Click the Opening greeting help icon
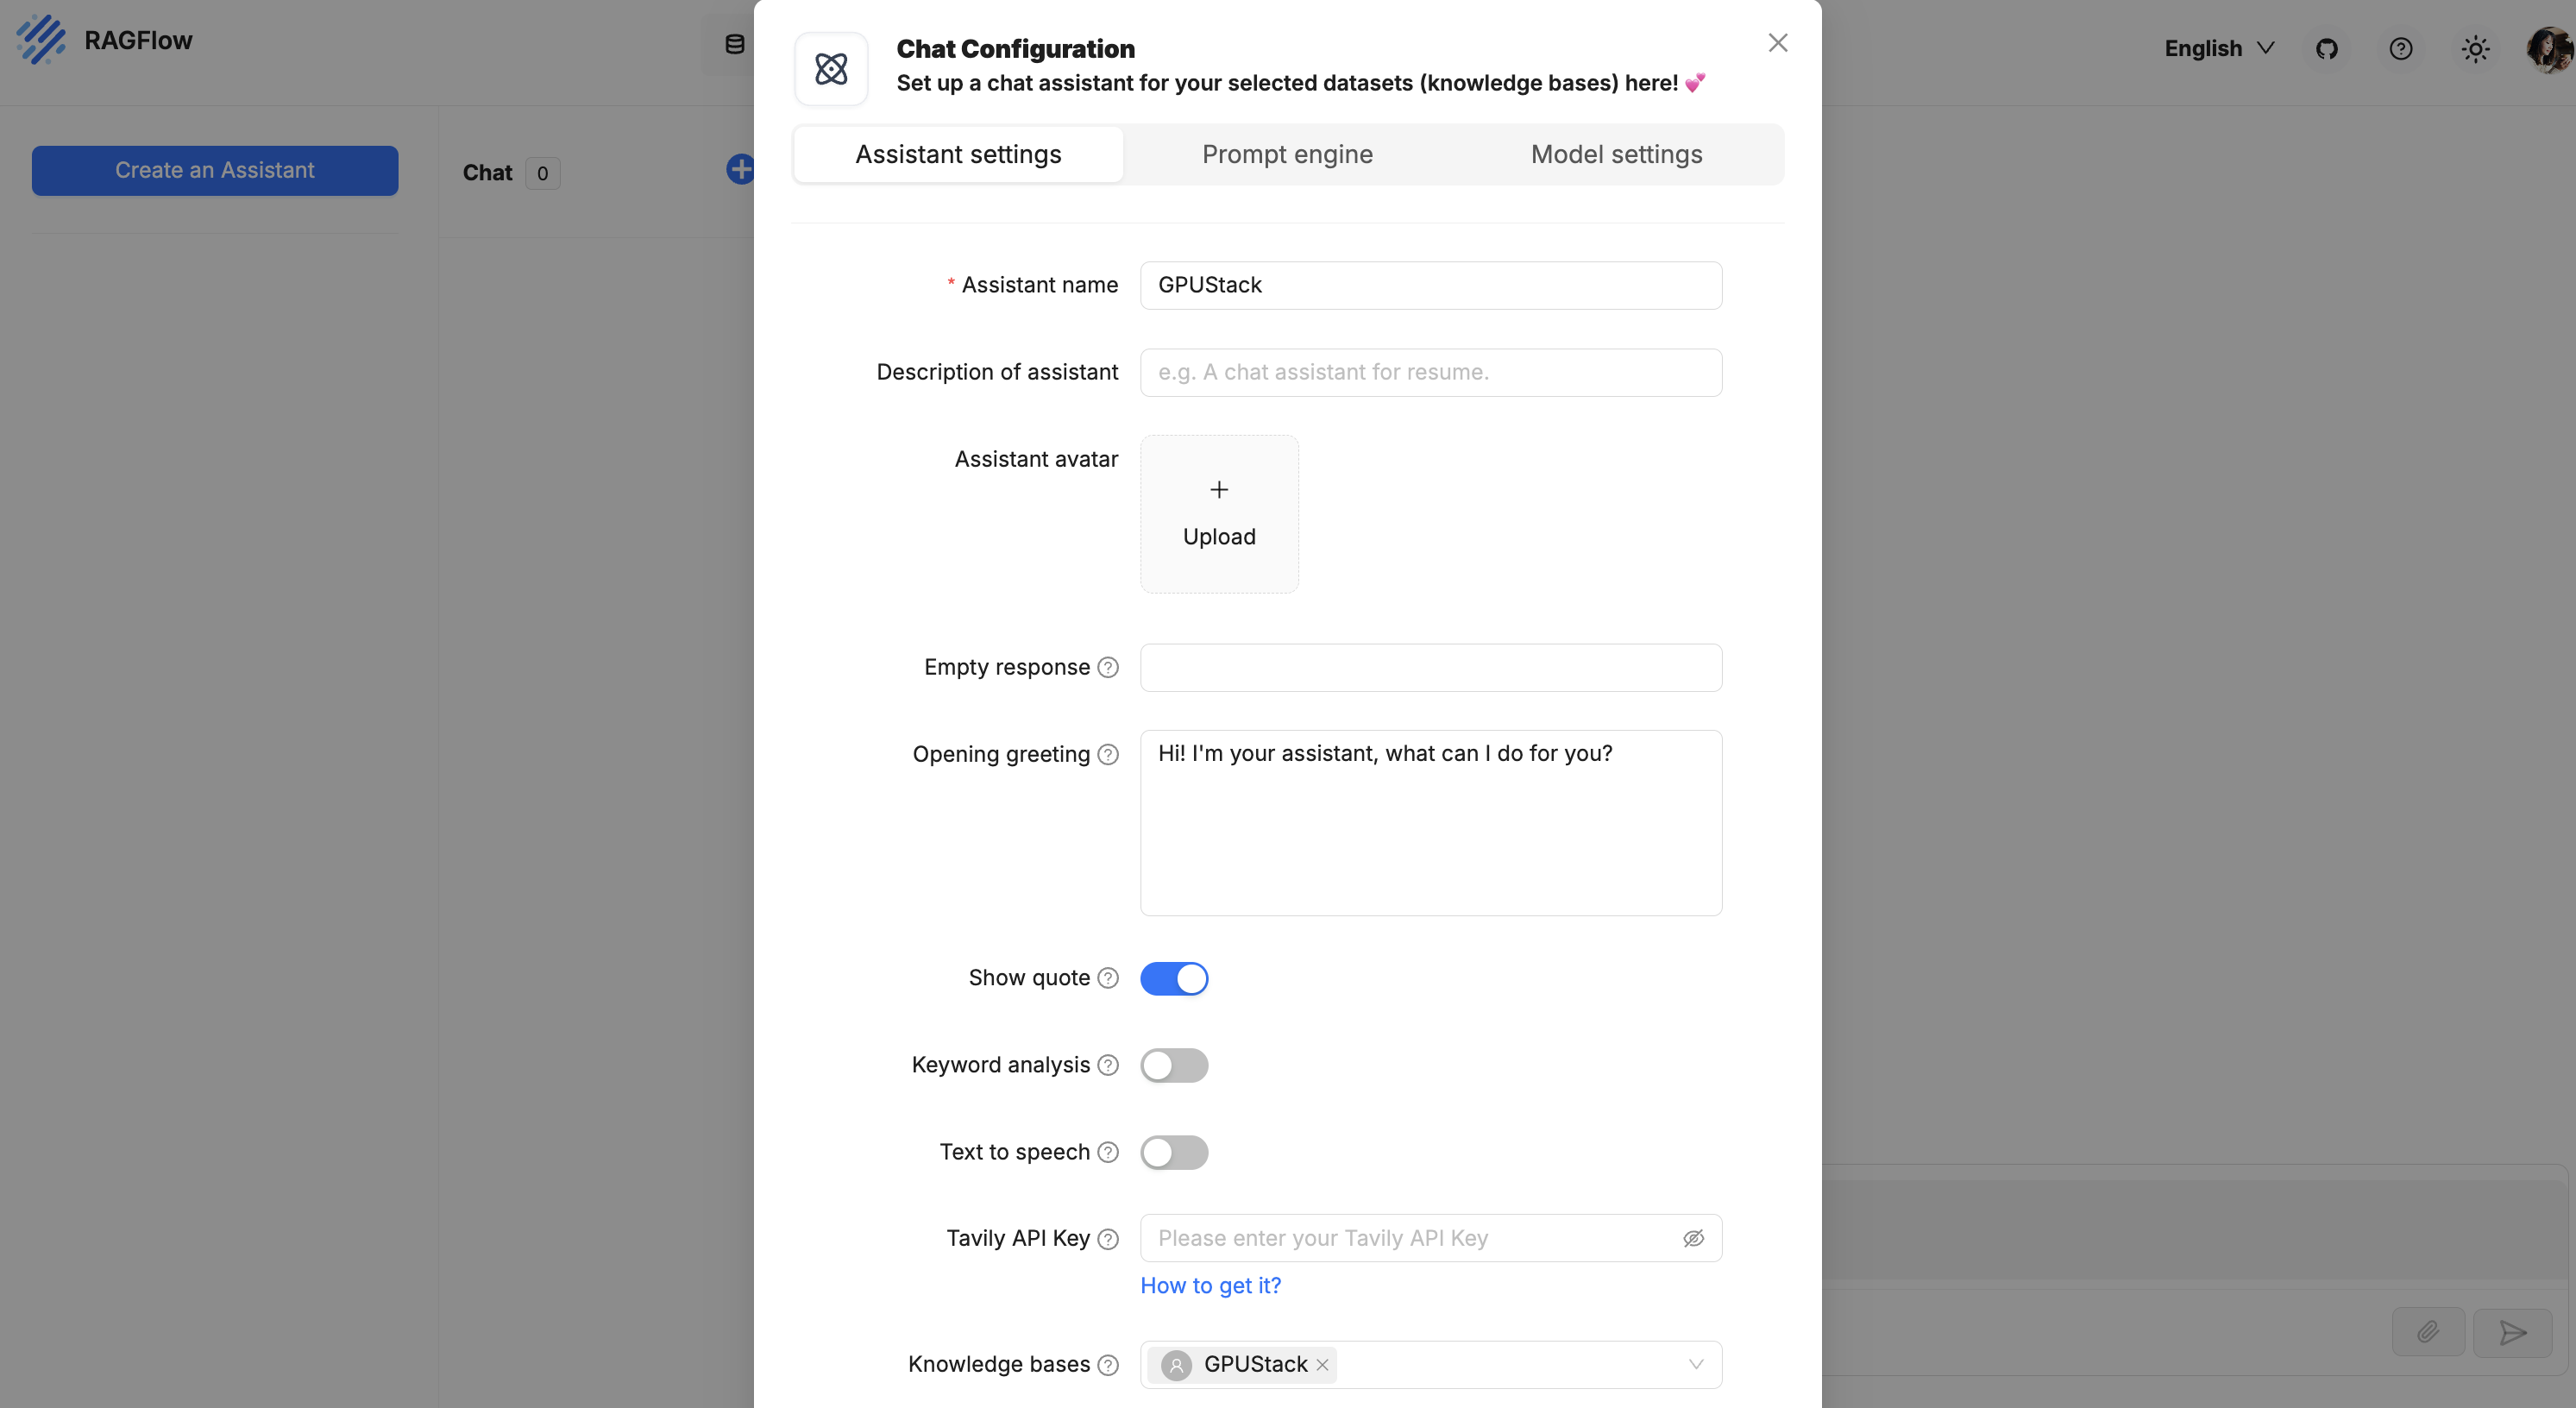The height and width of the screenshot is (1408, 2576). [x=1108, y=755]
